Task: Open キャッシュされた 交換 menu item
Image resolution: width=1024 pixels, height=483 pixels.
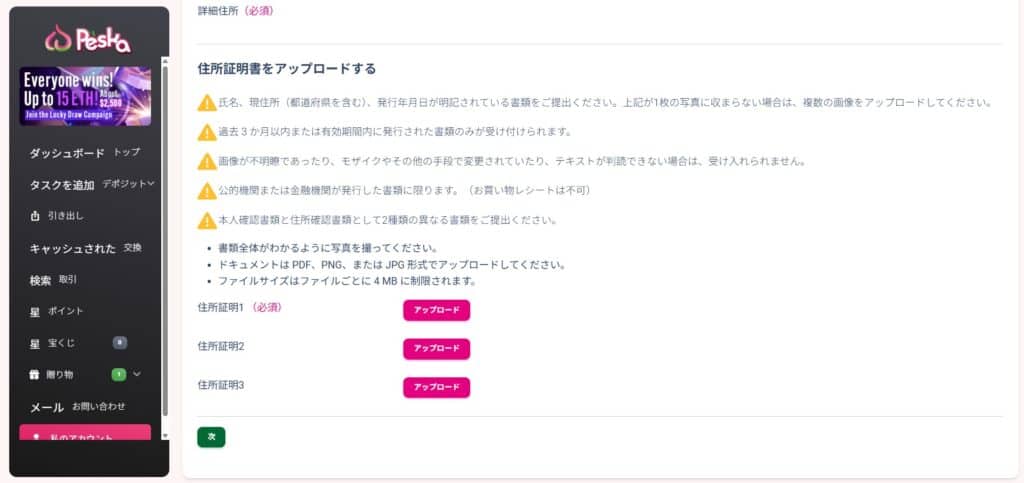Action: (x=85, y=248)
